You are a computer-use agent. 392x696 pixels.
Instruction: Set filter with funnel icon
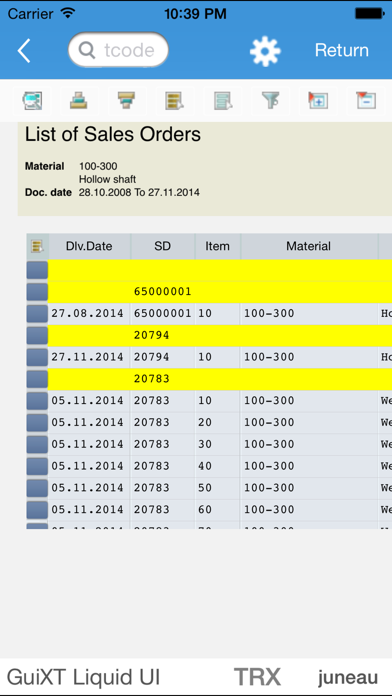(270, 100)
